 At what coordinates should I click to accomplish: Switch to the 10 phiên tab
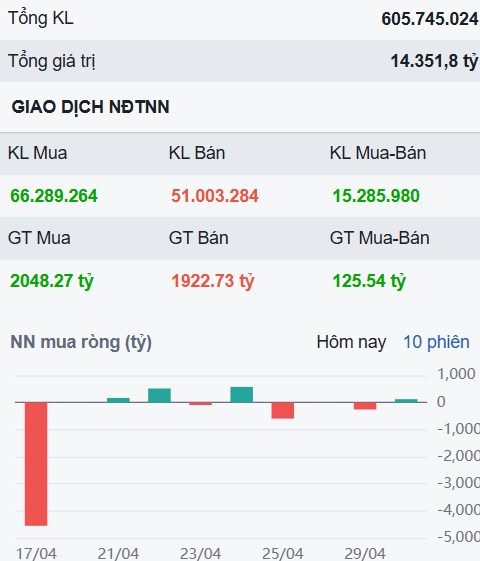pos(436,342)
